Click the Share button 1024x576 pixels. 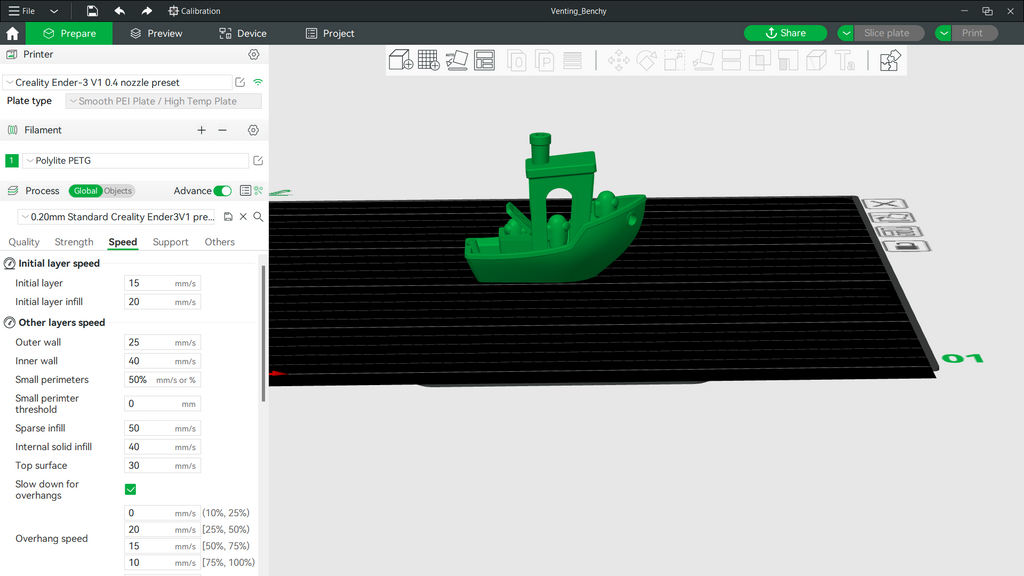click(x=786, y=33)
